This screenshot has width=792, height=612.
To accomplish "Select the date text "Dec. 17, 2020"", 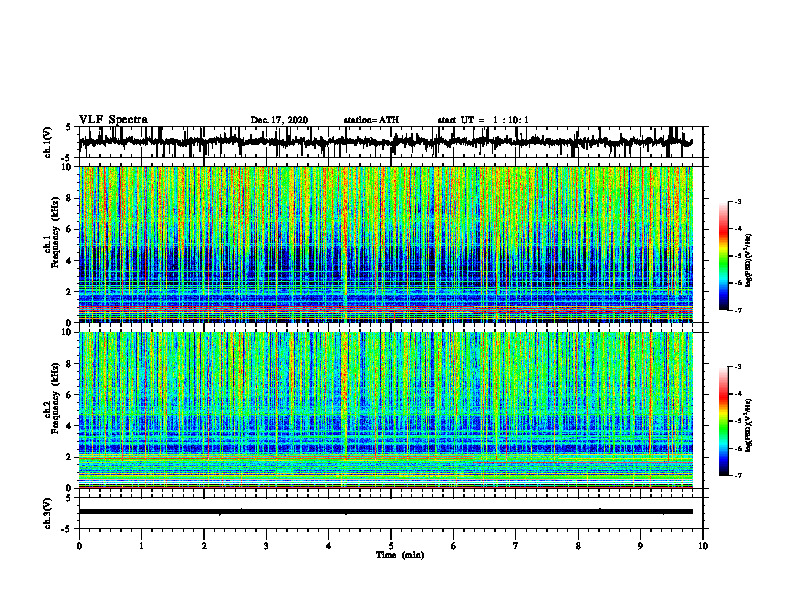I will point(279,120).
